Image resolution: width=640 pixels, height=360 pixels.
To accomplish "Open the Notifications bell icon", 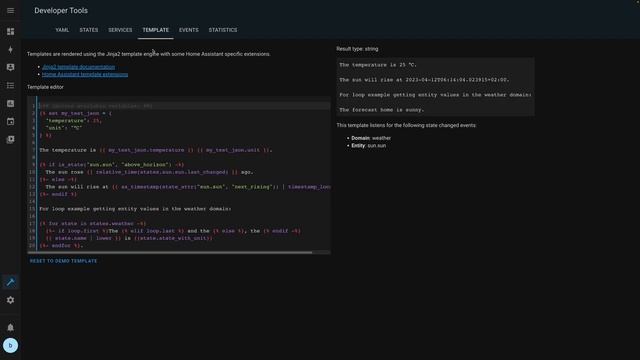I will click(11, 327).
